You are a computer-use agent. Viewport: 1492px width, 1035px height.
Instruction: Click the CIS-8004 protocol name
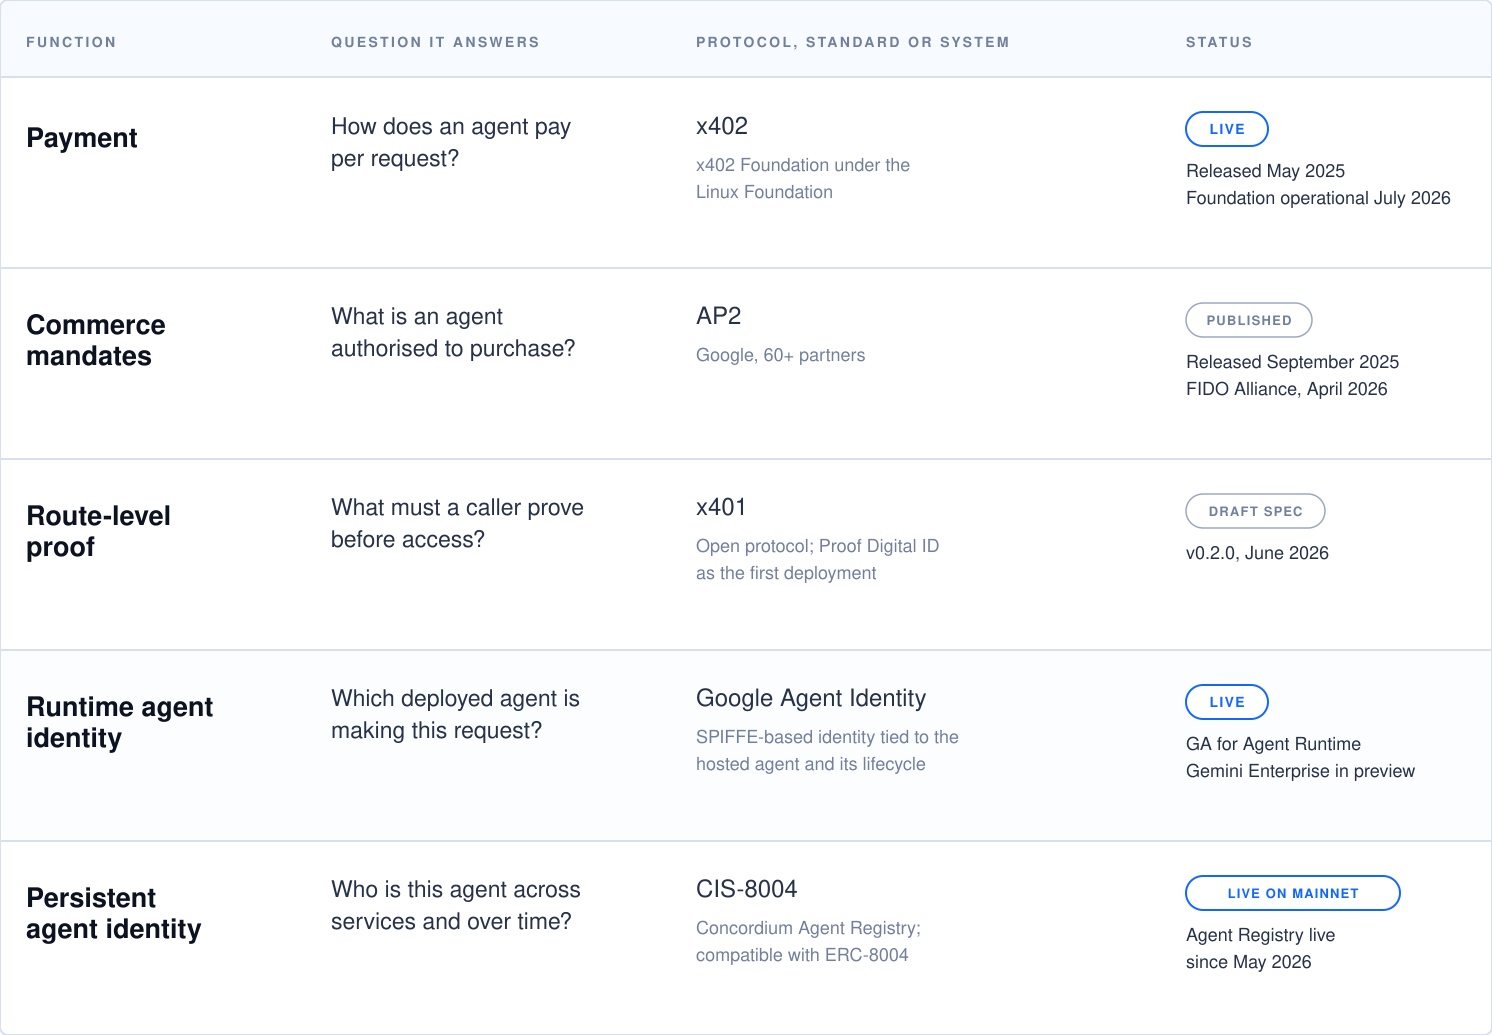coord(747,889)
